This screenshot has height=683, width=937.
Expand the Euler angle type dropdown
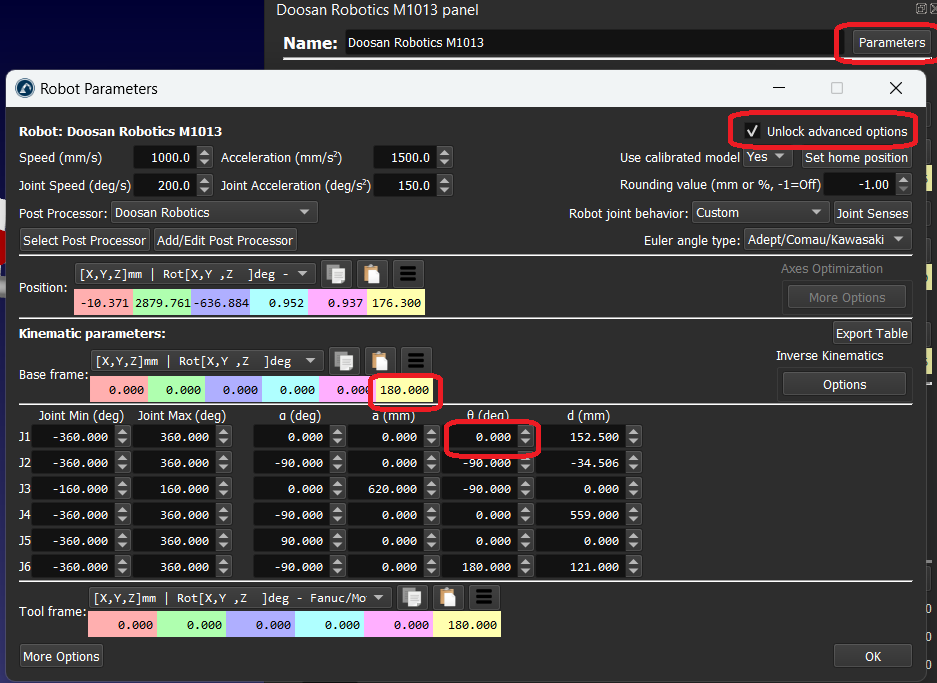(827, 240)
